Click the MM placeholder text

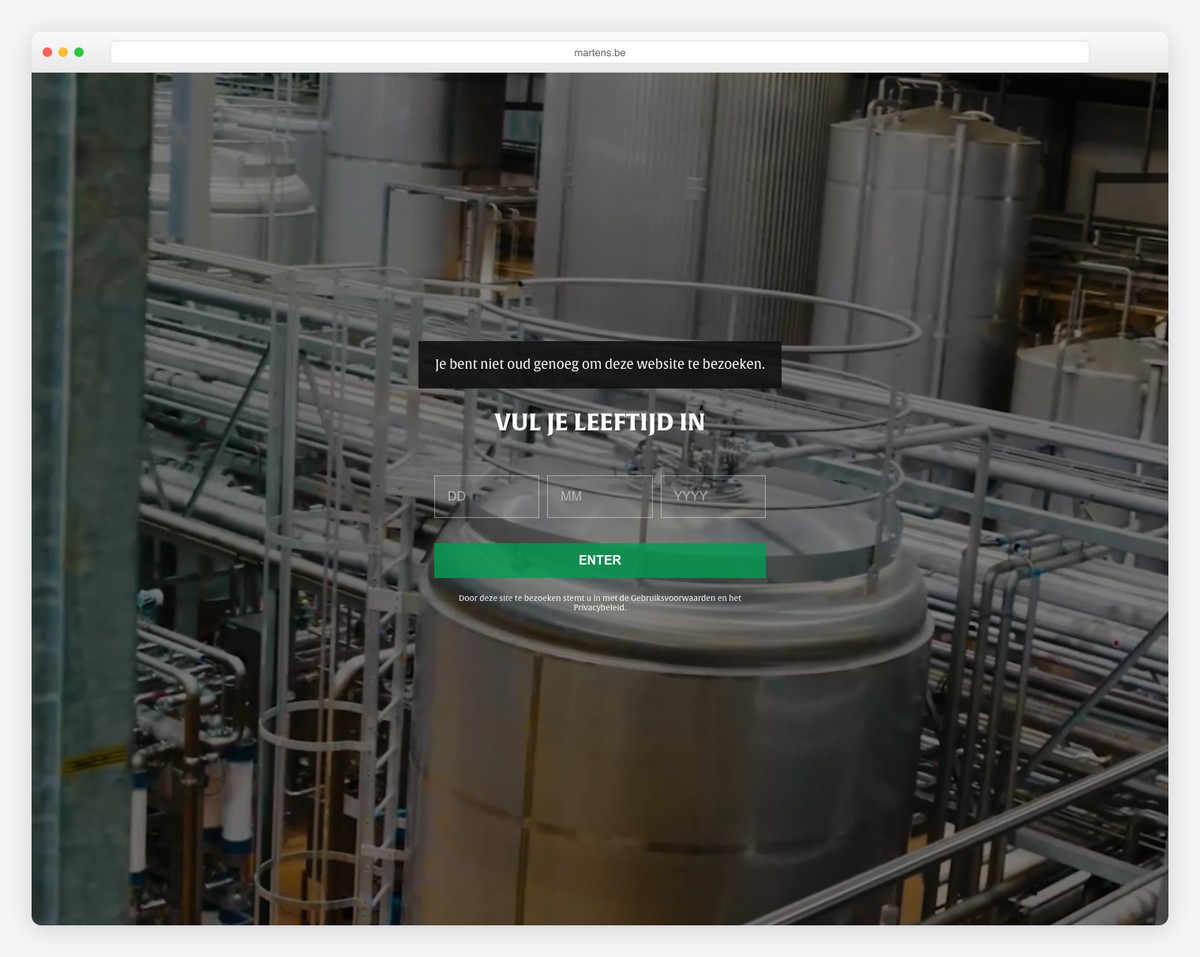point(571,496)
